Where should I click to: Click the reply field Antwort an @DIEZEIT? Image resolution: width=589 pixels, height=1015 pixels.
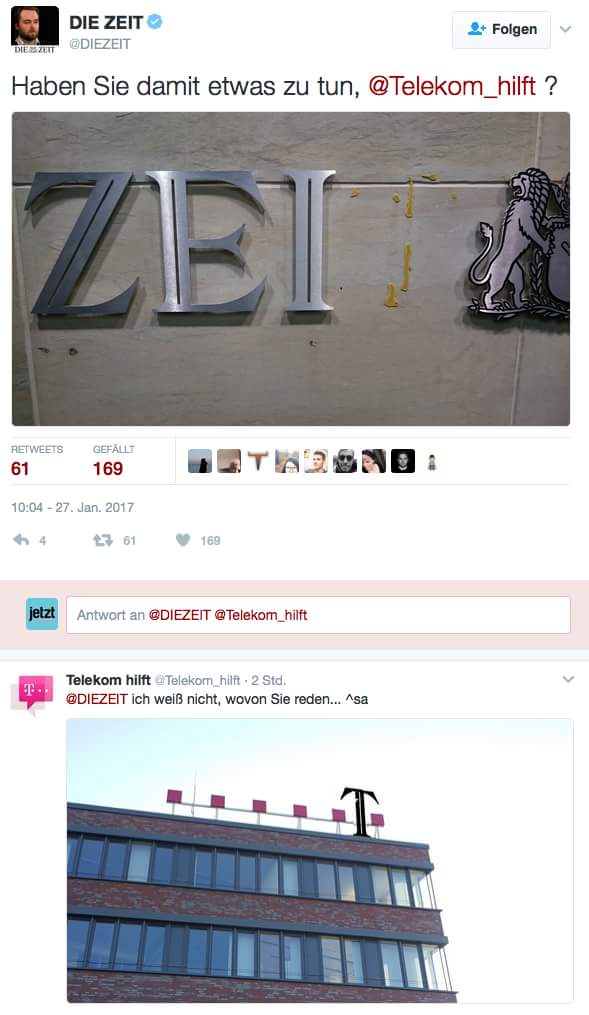pos(318,615)
